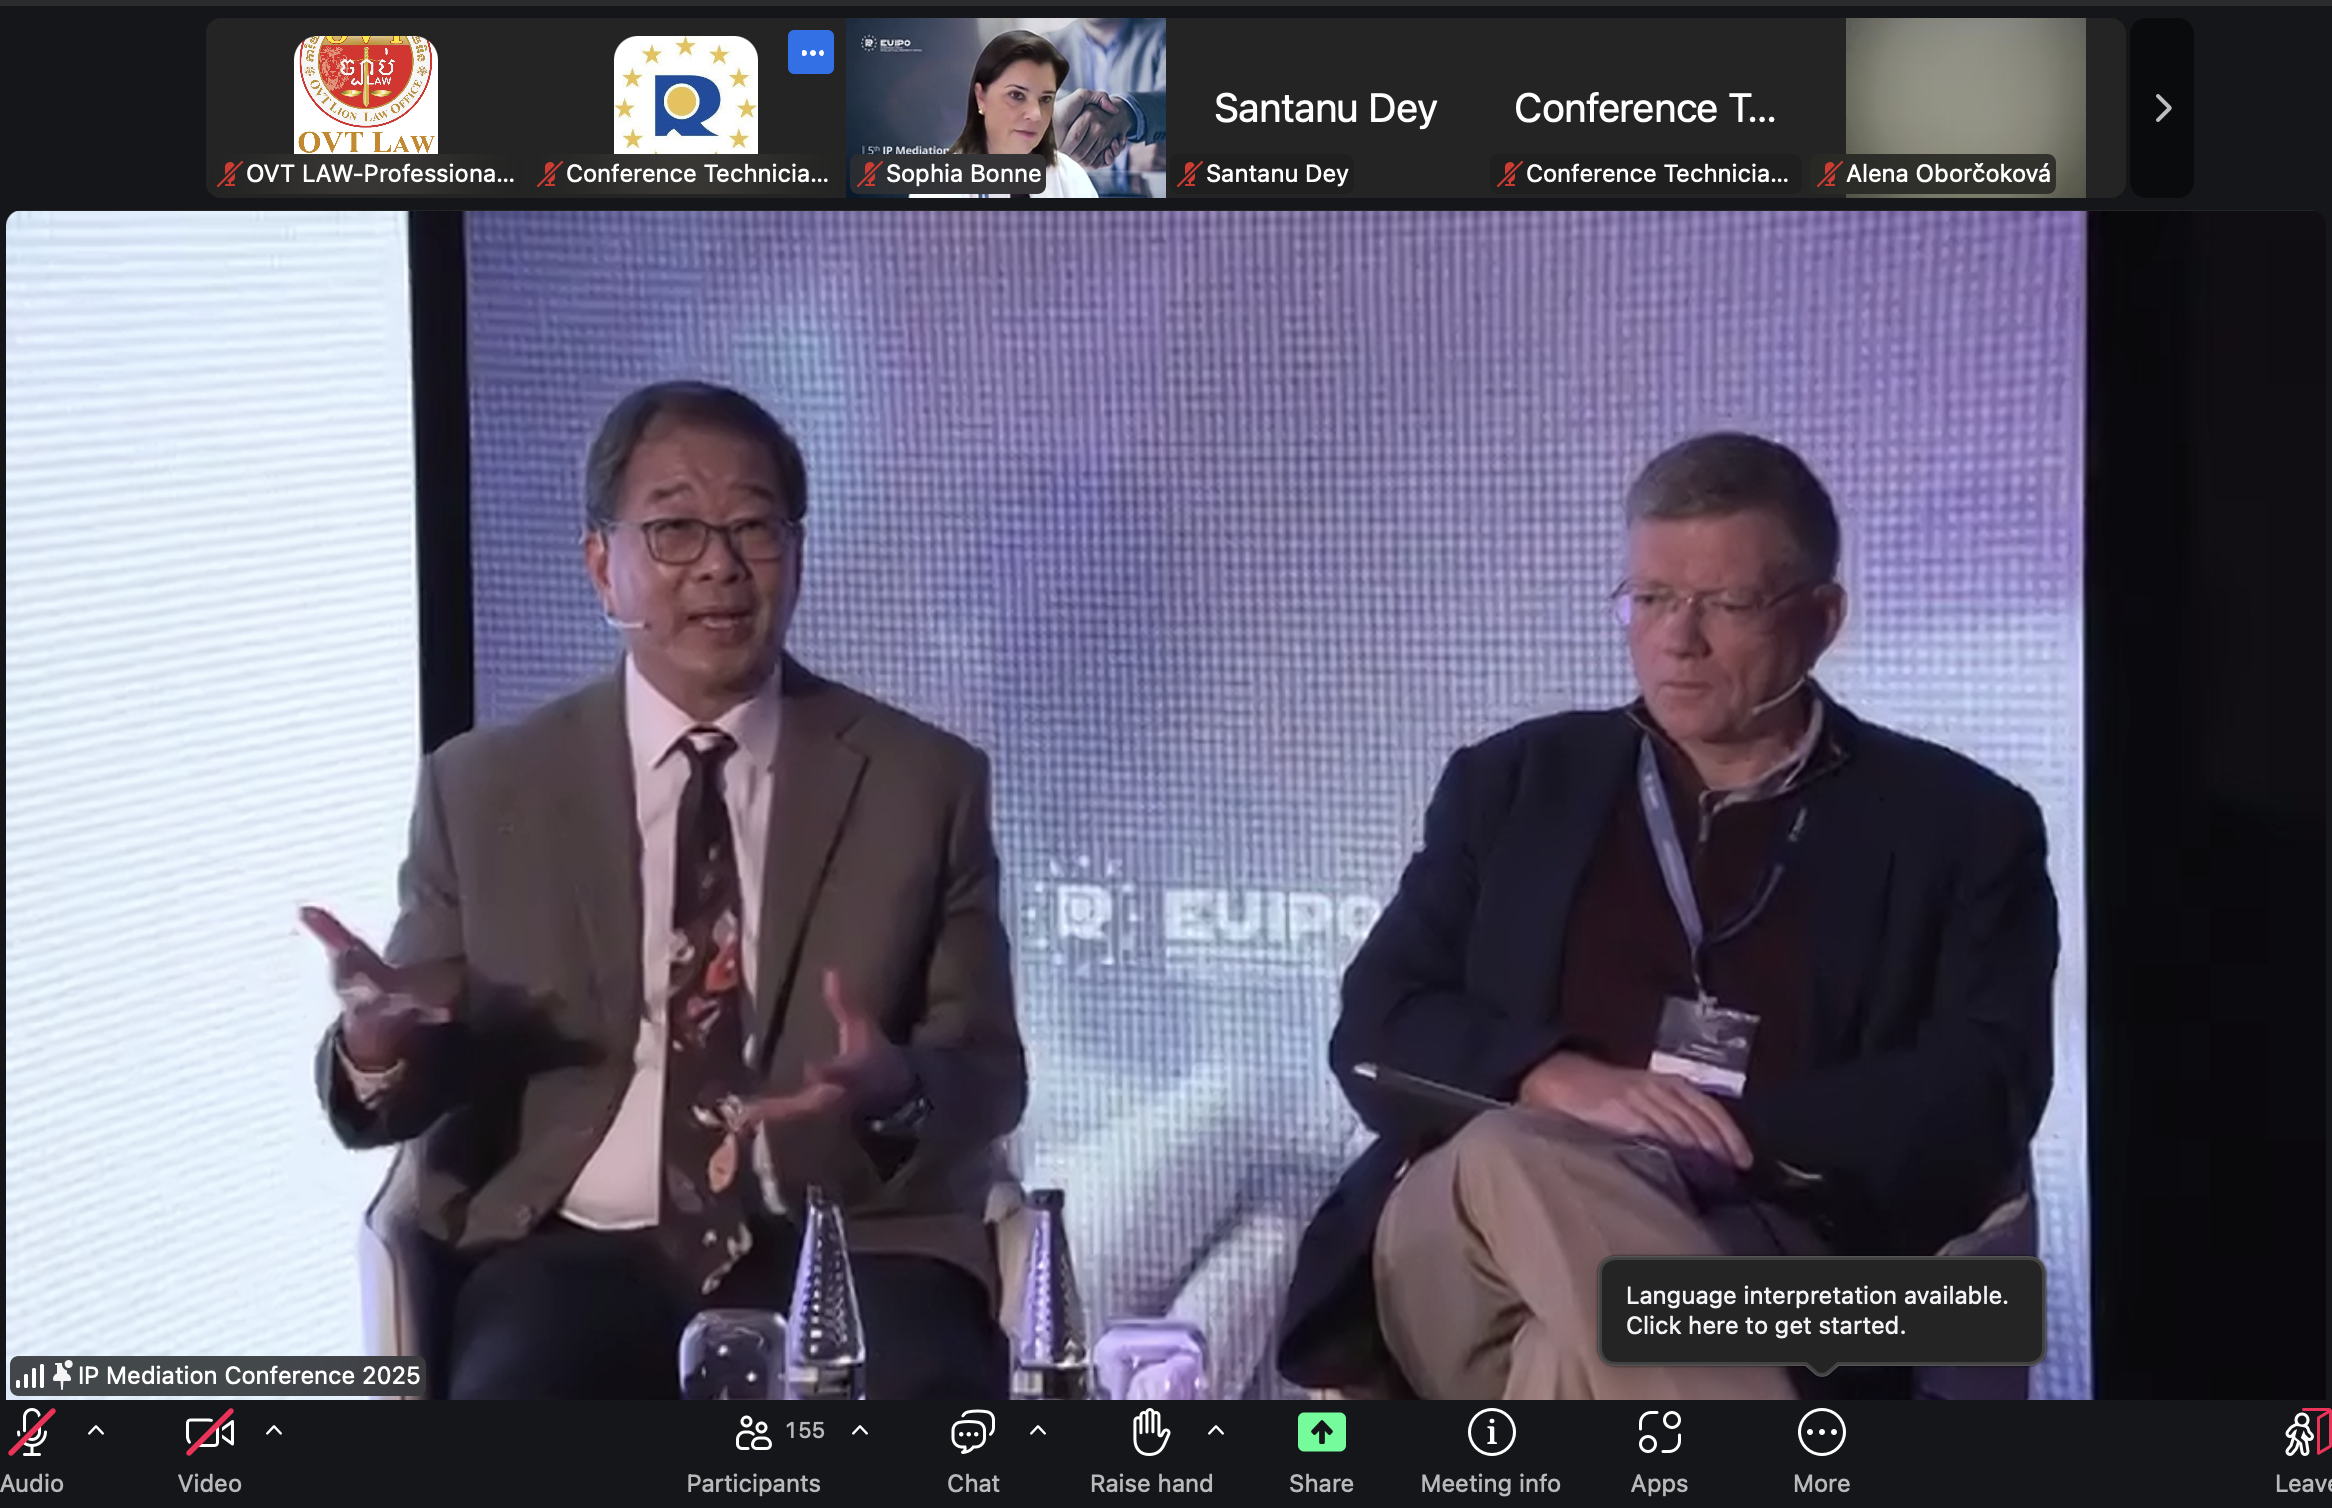
Task: Expand the participants options chevron
Action: coord(860,1431)
